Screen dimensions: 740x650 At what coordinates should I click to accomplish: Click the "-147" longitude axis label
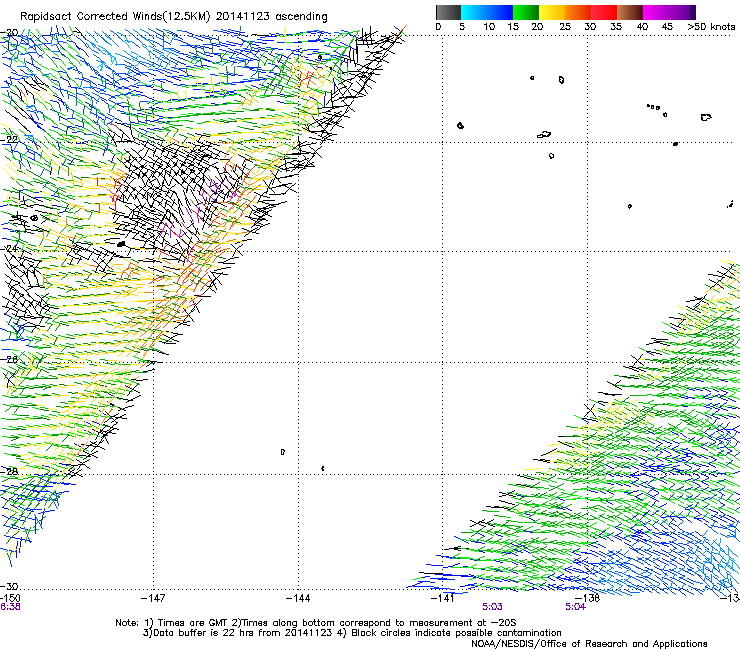[x=153, y=599]
